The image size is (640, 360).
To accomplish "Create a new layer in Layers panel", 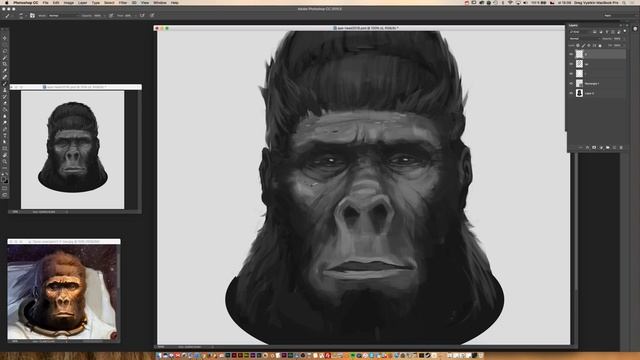I will (614, 147).
